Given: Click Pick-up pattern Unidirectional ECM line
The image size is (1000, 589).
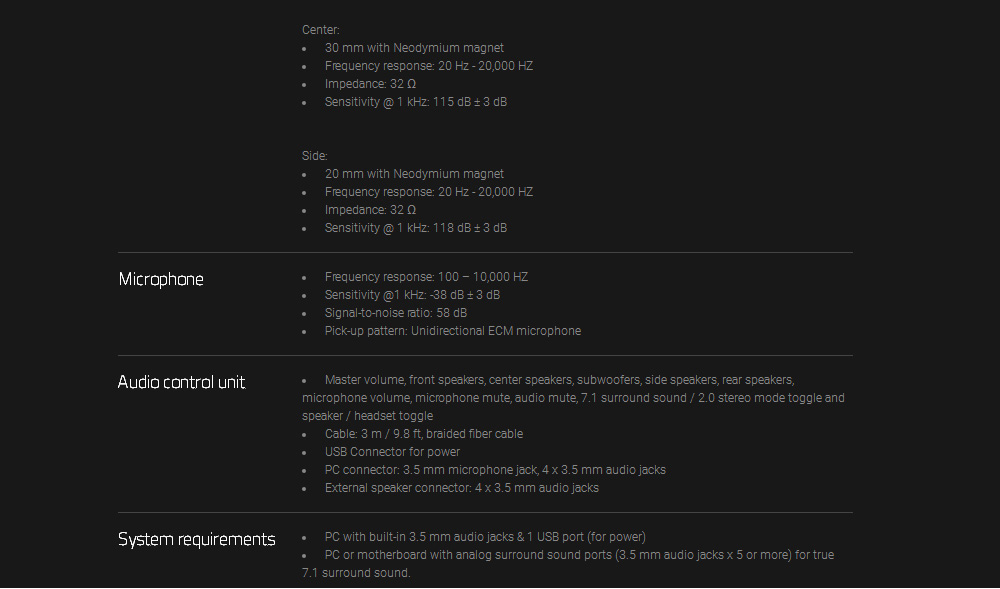Looking at the screenshot, I should tap(453, 331).
